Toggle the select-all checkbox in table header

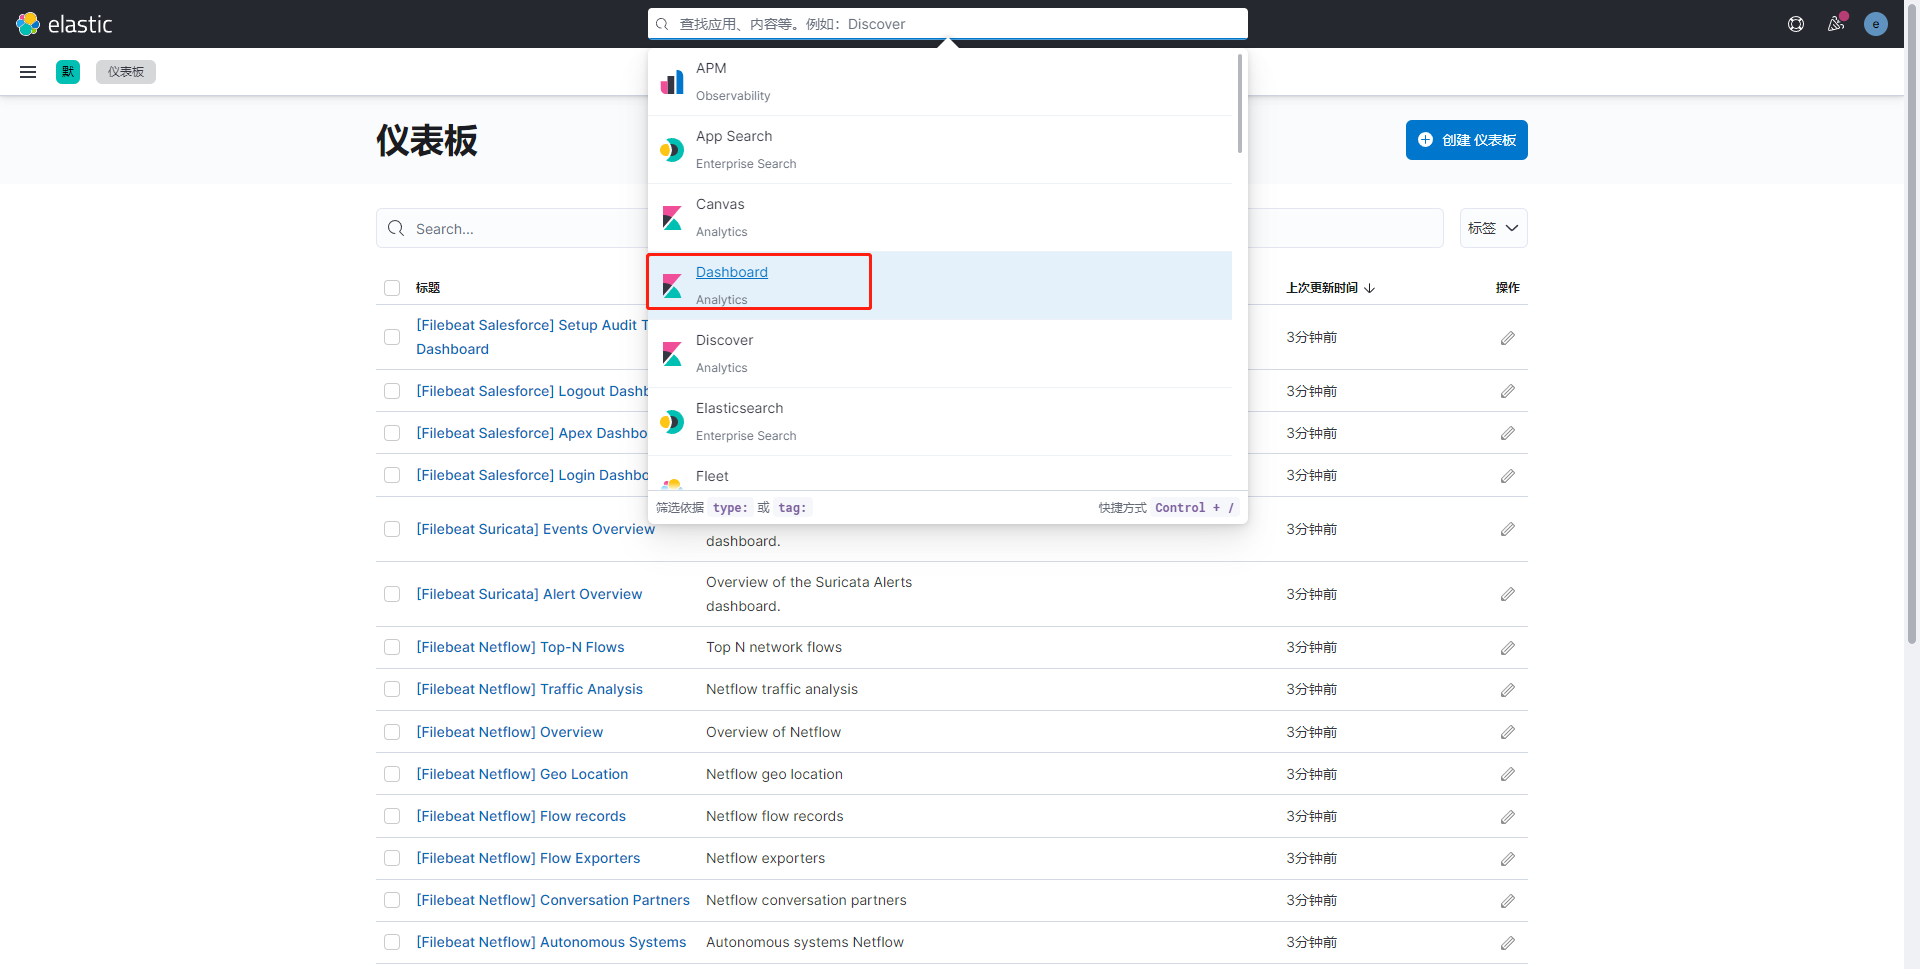pyautogui.click(x=392, y=288)
